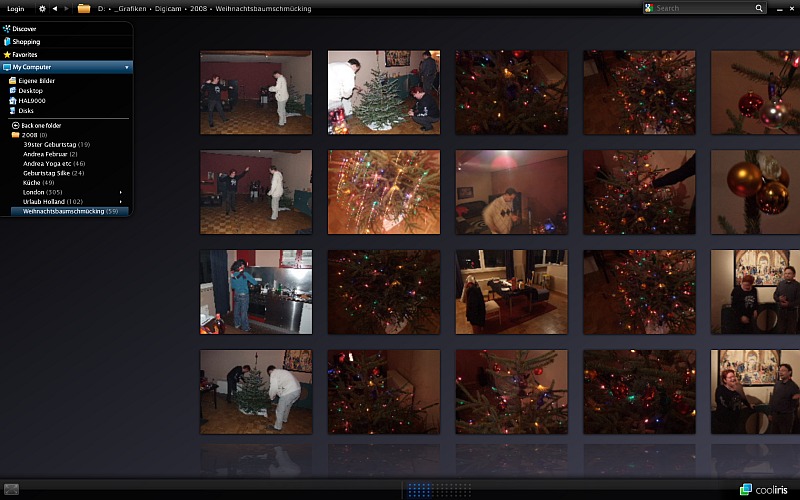Click the Cooliris logo
800x500 pixels.
tap(766, 489)
